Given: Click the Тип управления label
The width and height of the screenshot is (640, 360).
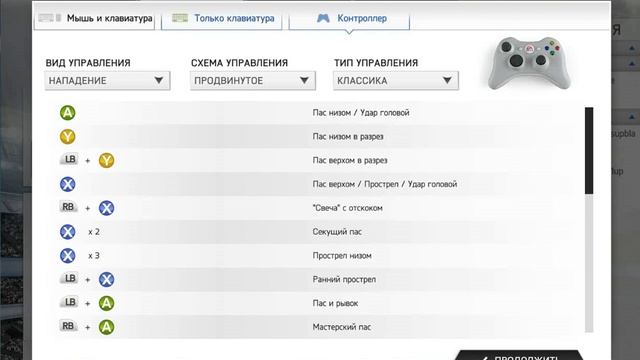Looking at the screenshot, I should [x=376, y=63].
